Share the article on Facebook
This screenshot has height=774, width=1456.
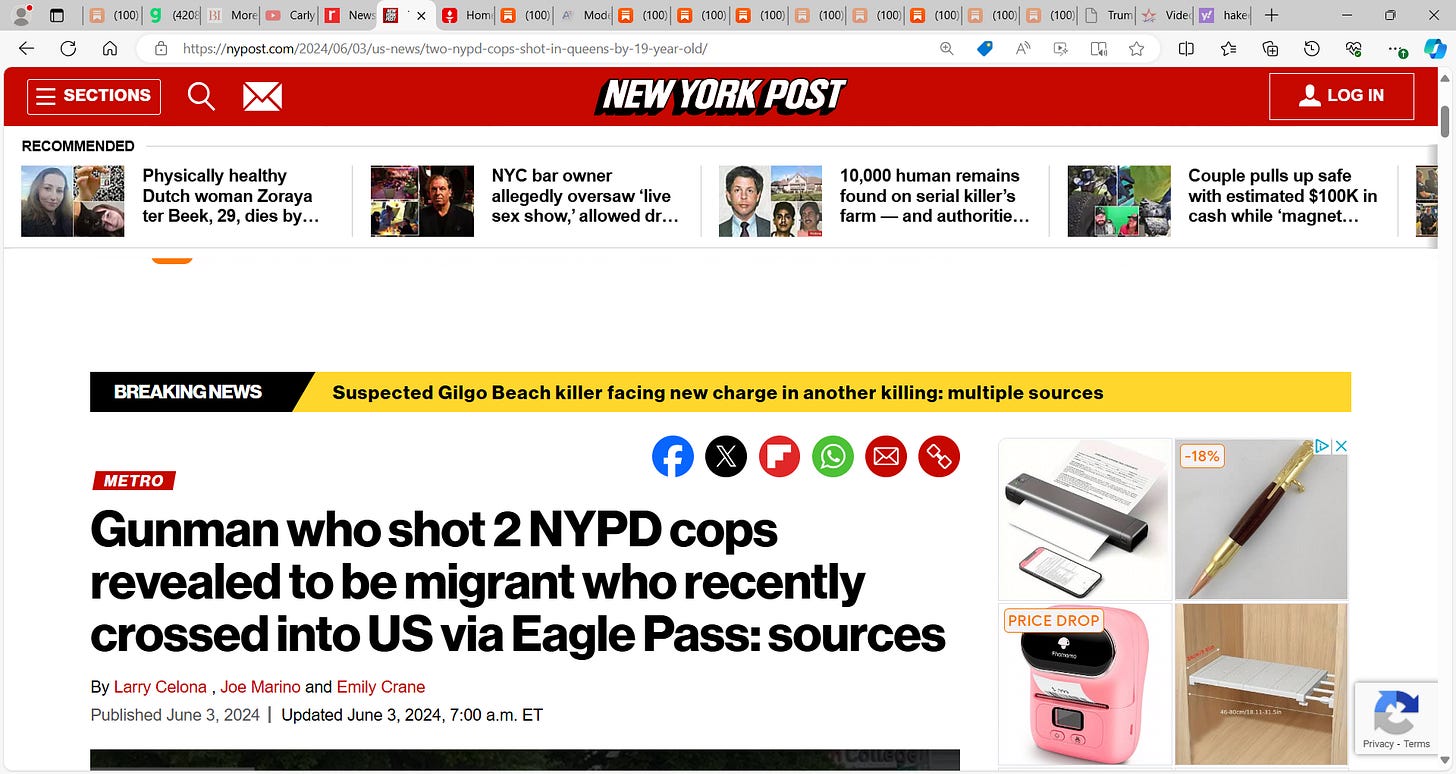pyautogui.click(x=673, y=457)
